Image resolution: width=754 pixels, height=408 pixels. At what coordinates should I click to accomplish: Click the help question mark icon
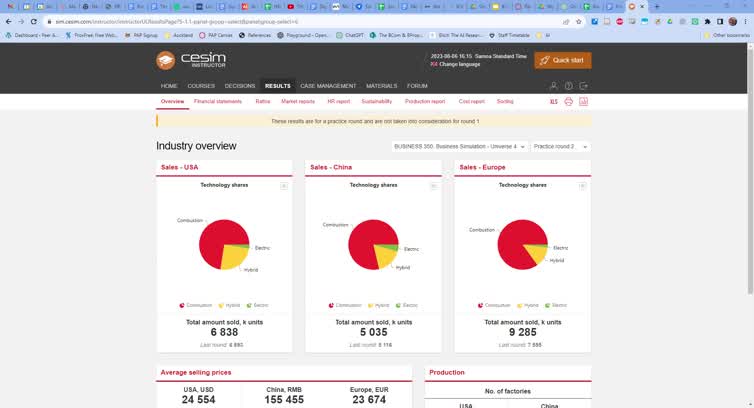(x=569, y=86)
